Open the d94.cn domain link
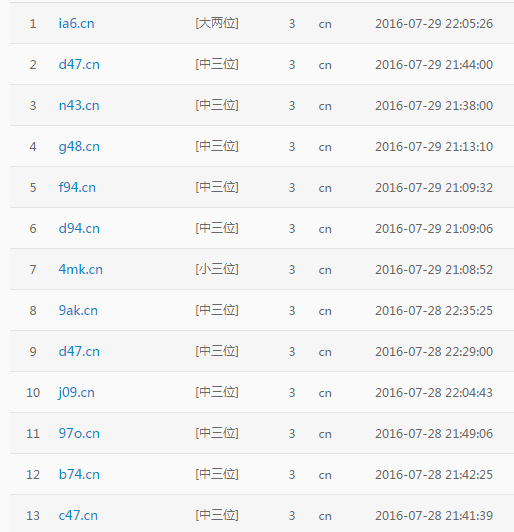 [x=79, y=228]
